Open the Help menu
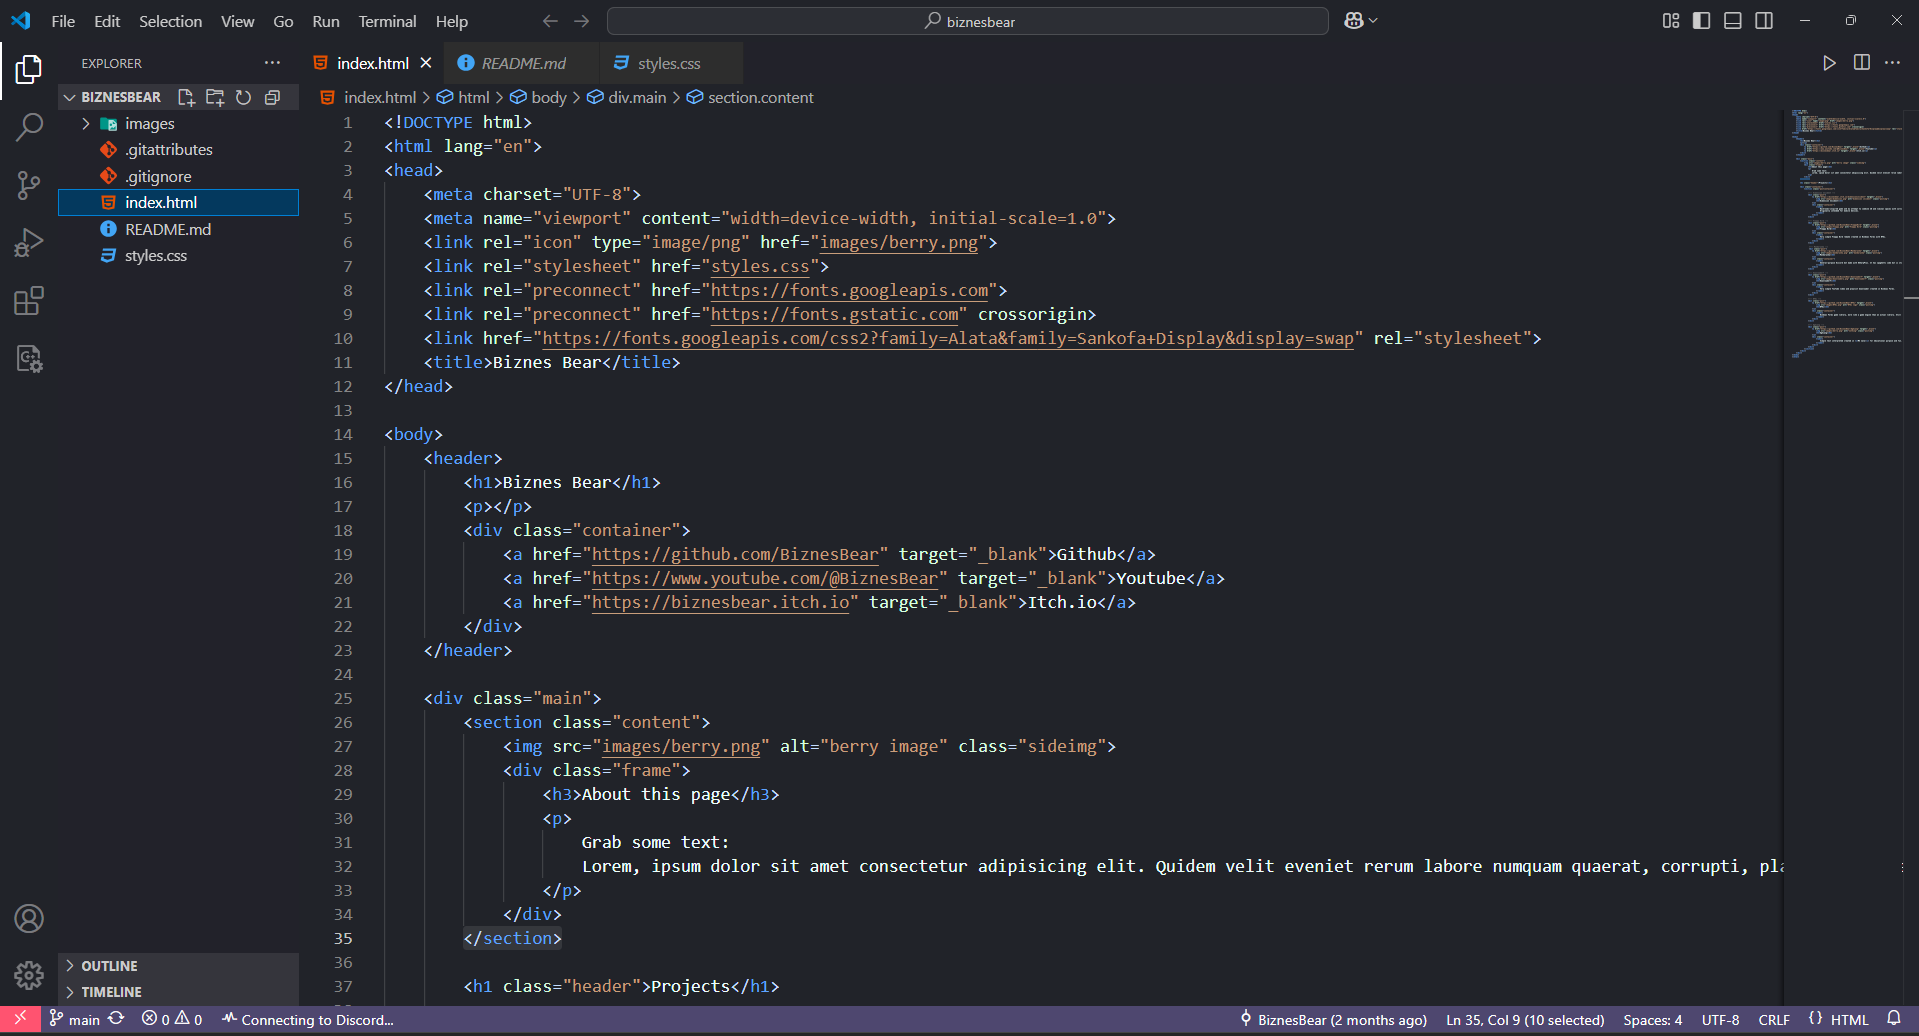This screenshot has width=1919, height=1036. pos(451,21)
